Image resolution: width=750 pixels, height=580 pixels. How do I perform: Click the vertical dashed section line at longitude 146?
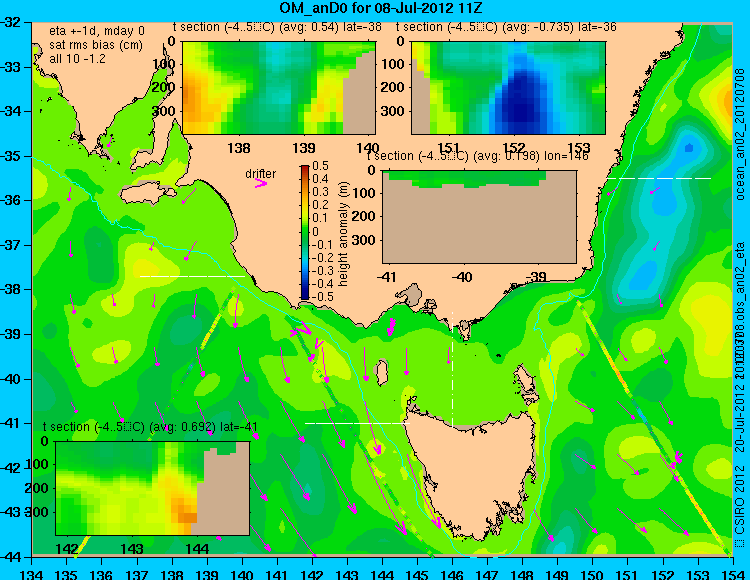click(452, 368)
